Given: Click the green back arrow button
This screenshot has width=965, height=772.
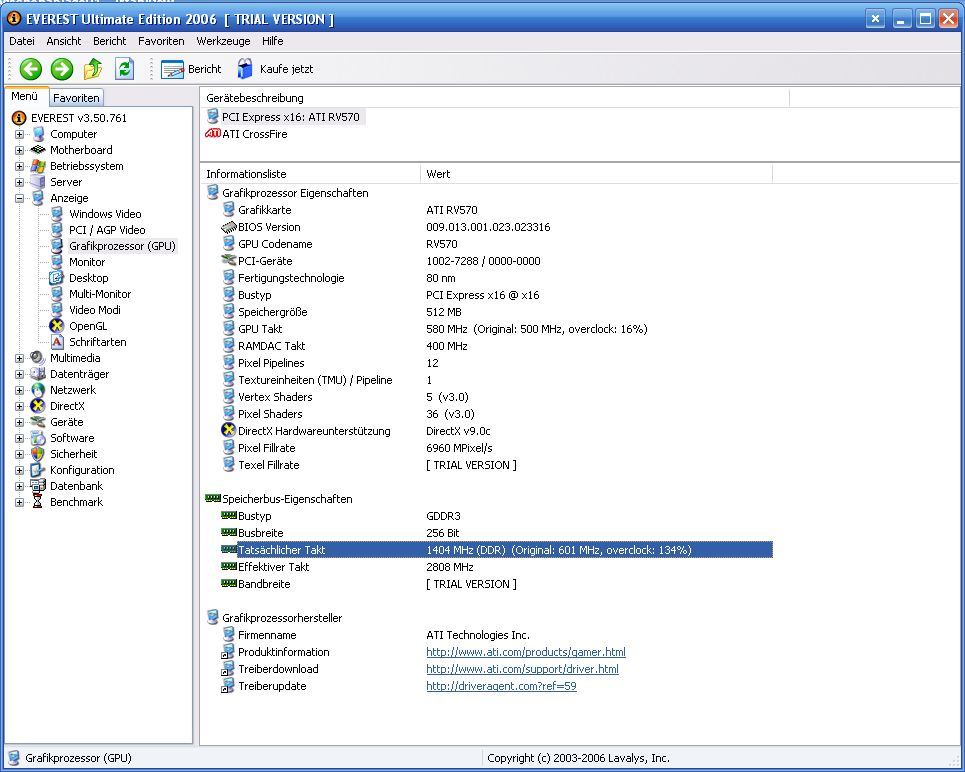Looking at the screenshot, I should pos(31,69).
